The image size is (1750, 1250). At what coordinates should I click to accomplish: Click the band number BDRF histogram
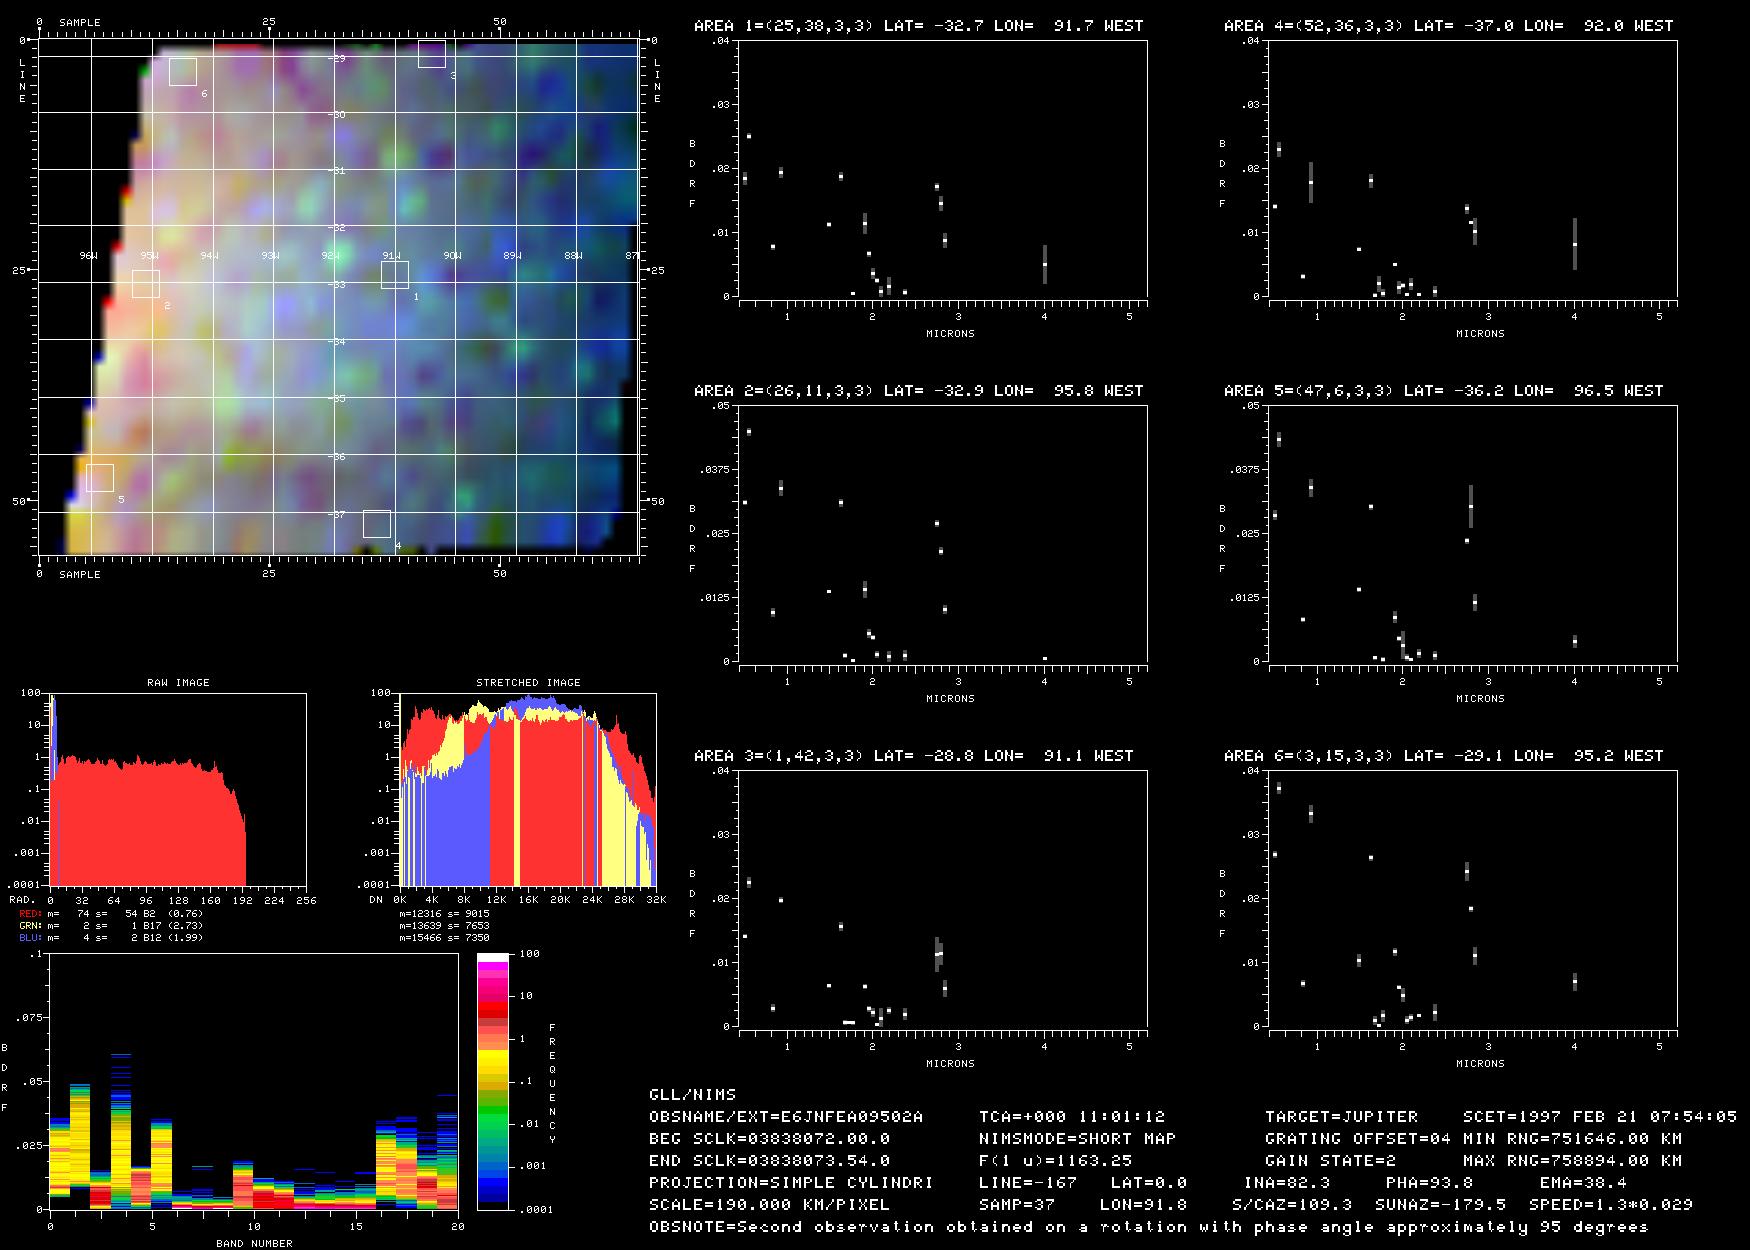pyautogui.click(x=253, y=1081)
